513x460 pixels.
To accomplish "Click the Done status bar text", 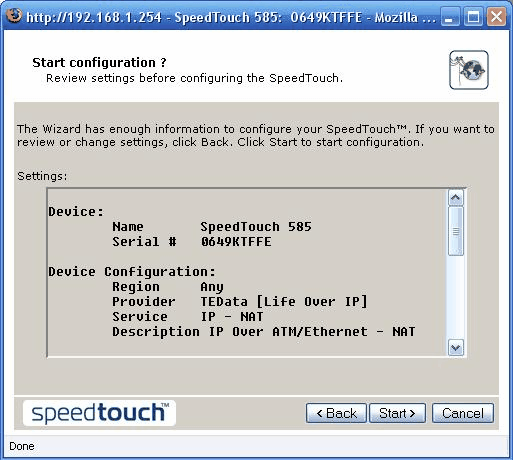I will click(22, 446).
